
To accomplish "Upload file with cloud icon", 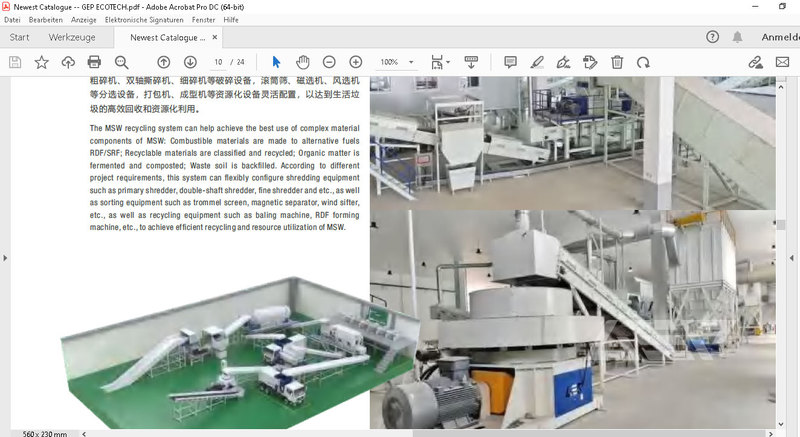I will click(68, 62).
